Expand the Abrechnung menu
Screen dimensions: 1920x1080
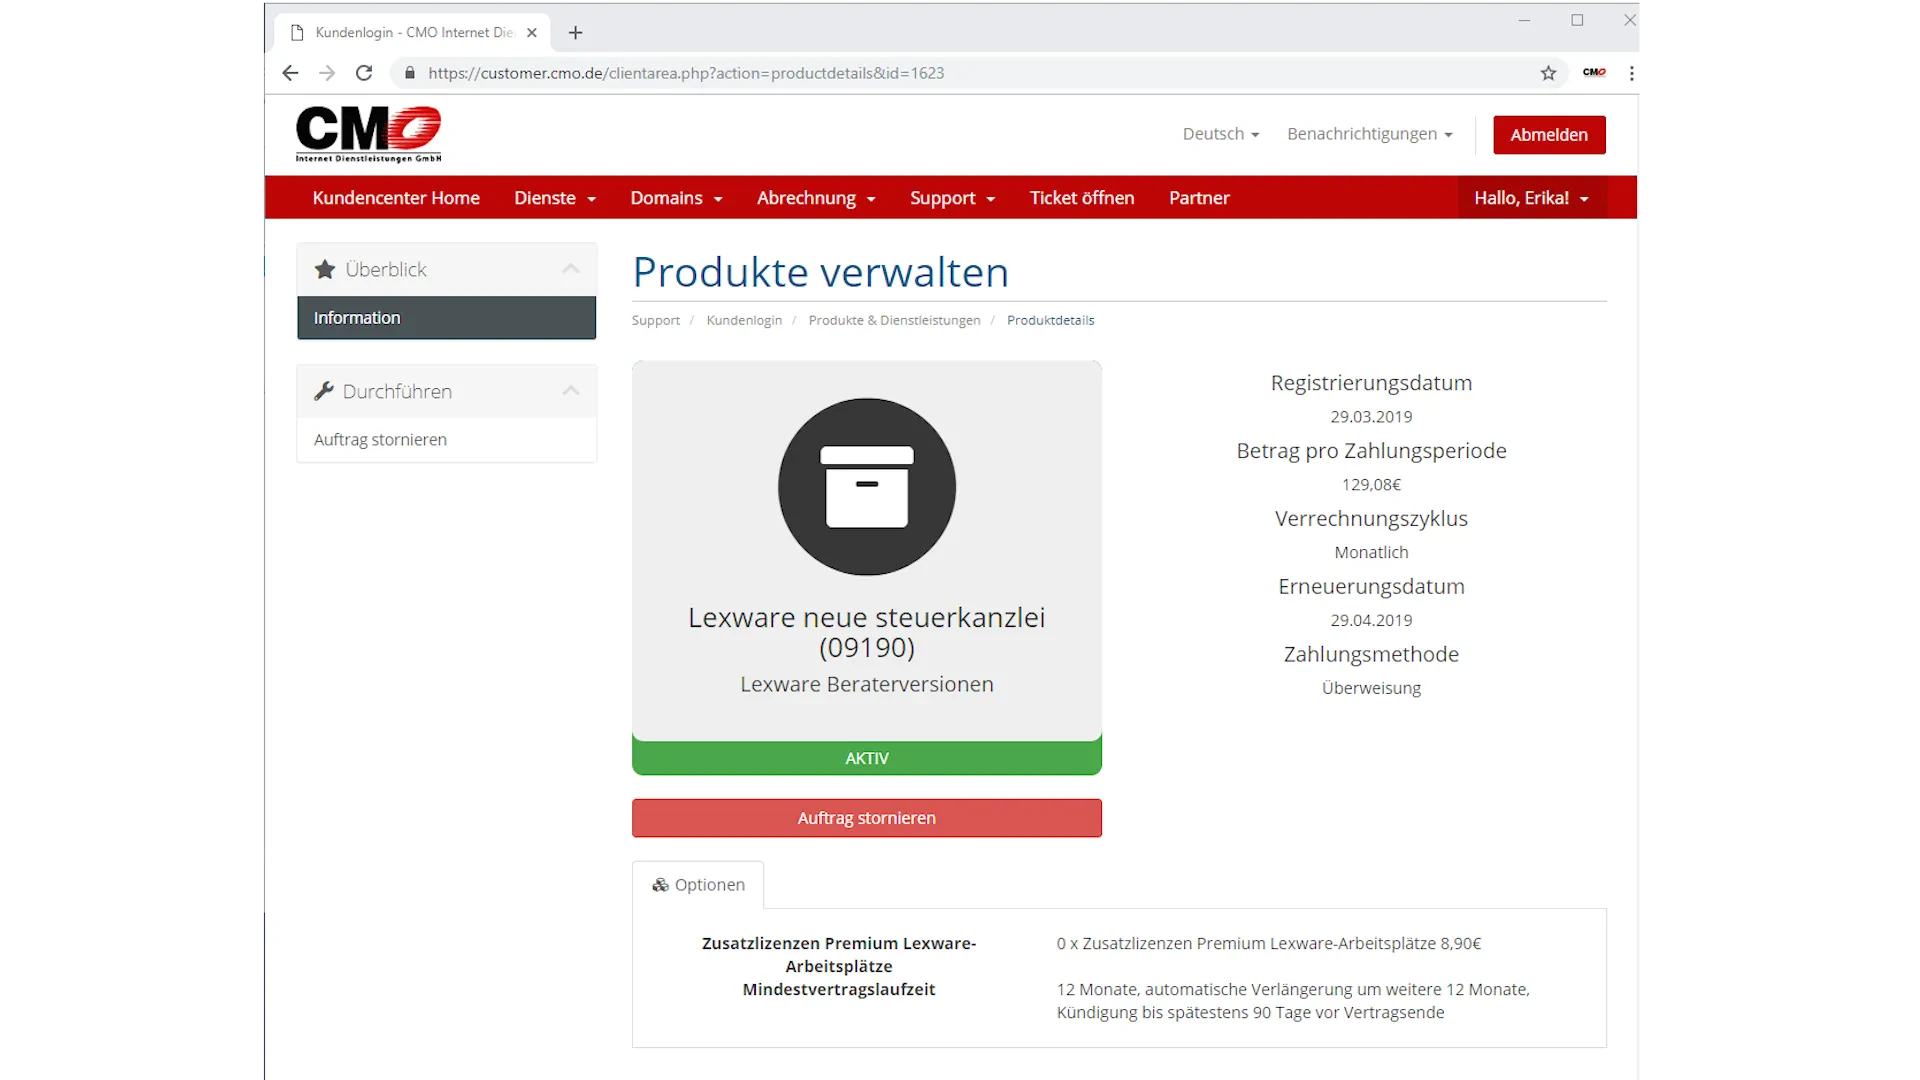point(816,198)
